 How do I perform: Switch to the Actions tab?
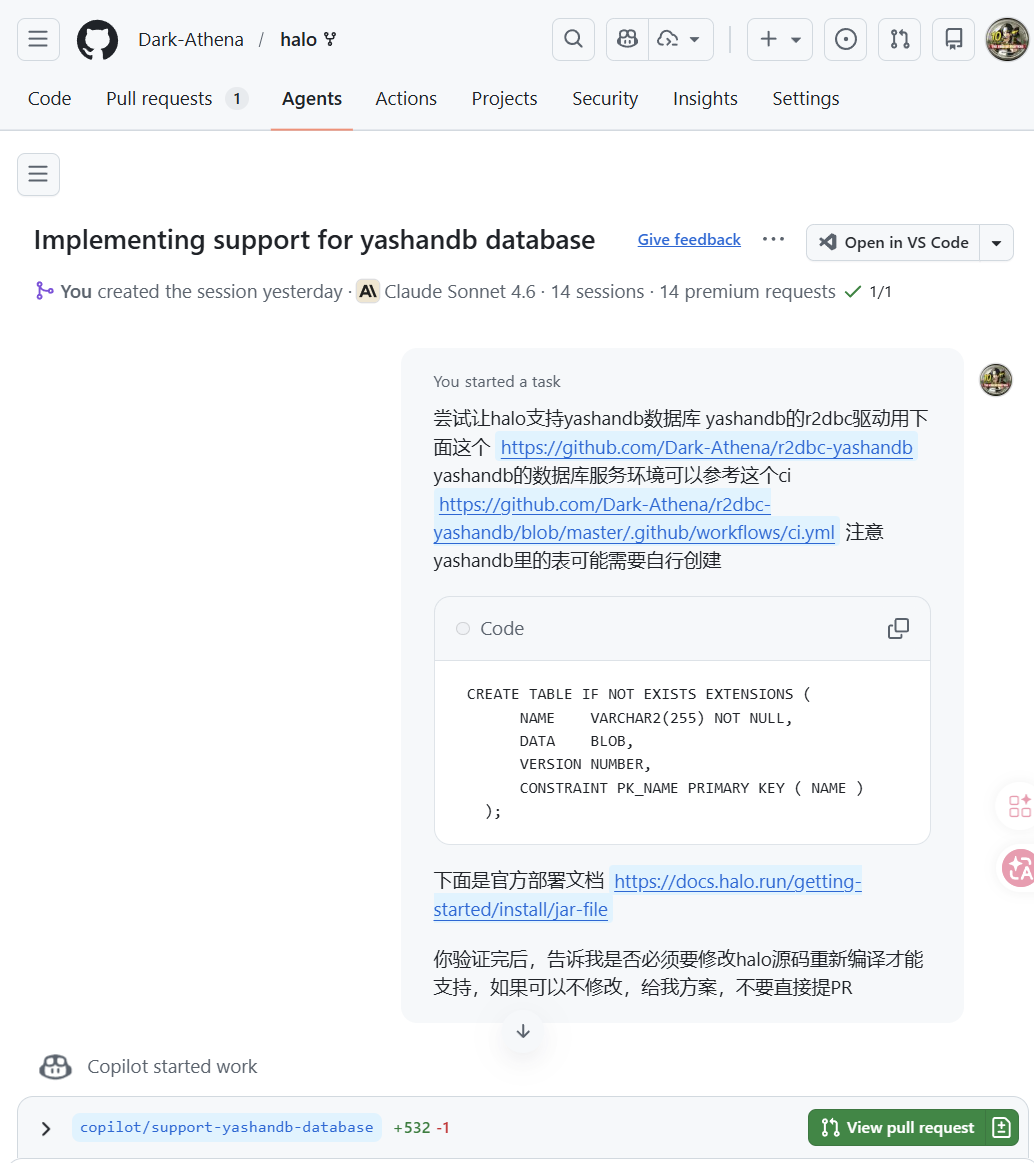(x=406, y=99)
